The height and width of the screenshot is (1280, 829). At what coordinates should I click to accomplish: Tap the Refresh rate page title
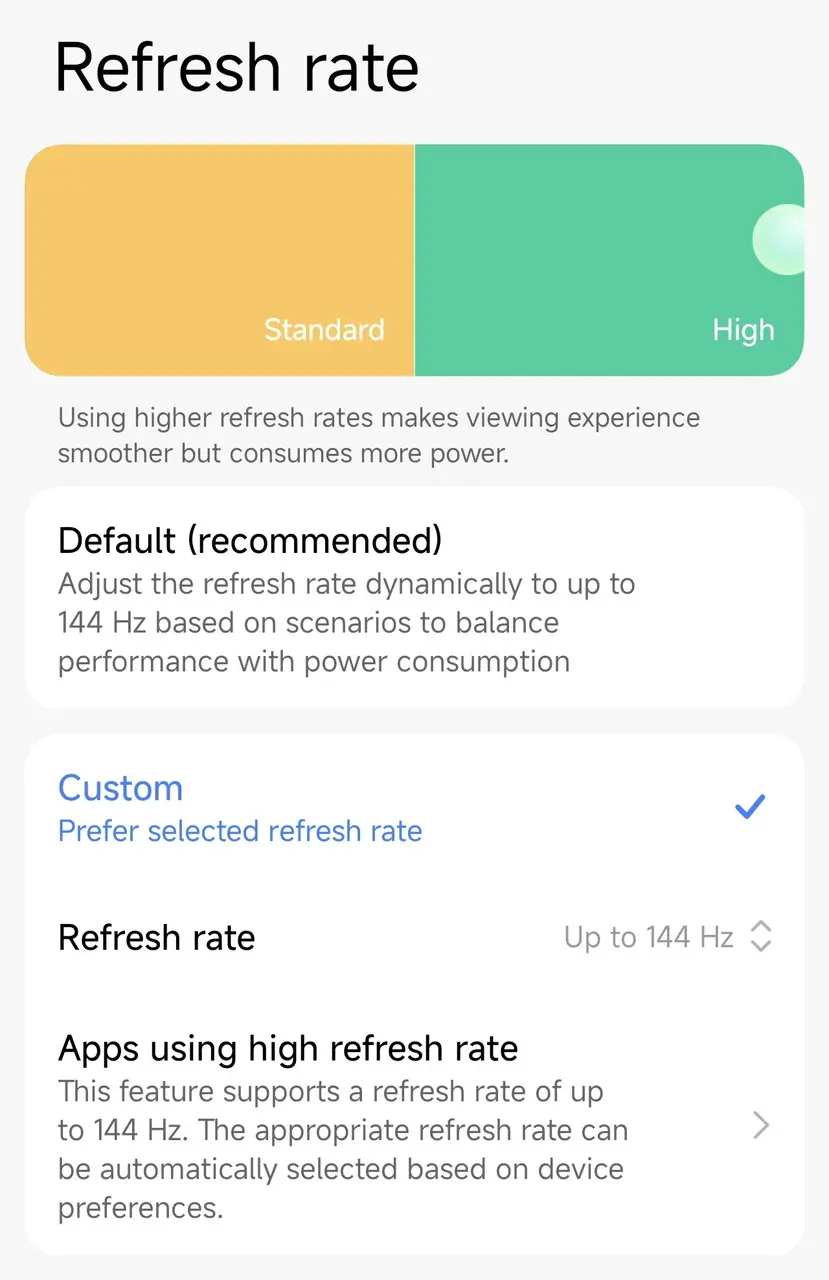pyautogui.click(x=237, y=68)
